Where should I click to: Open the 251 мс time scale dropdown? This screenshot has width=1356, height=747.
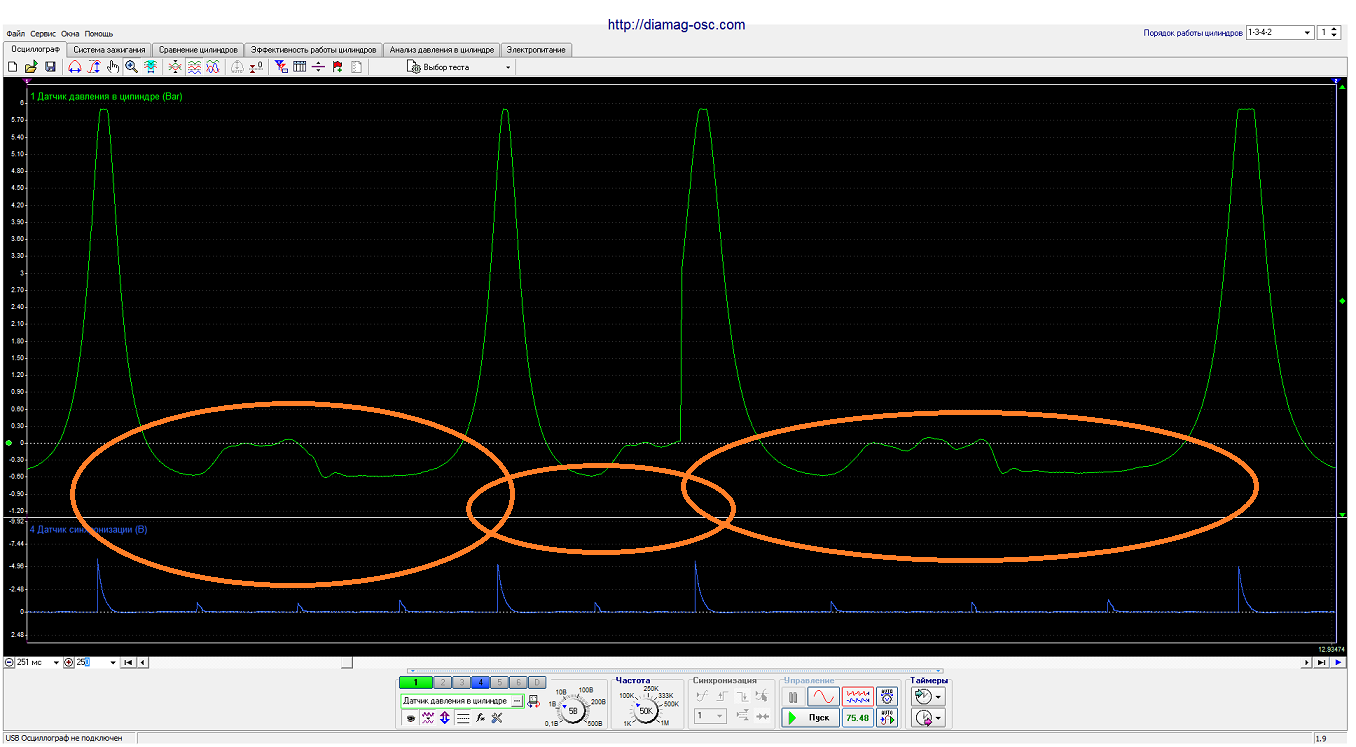tap(57, 662)
